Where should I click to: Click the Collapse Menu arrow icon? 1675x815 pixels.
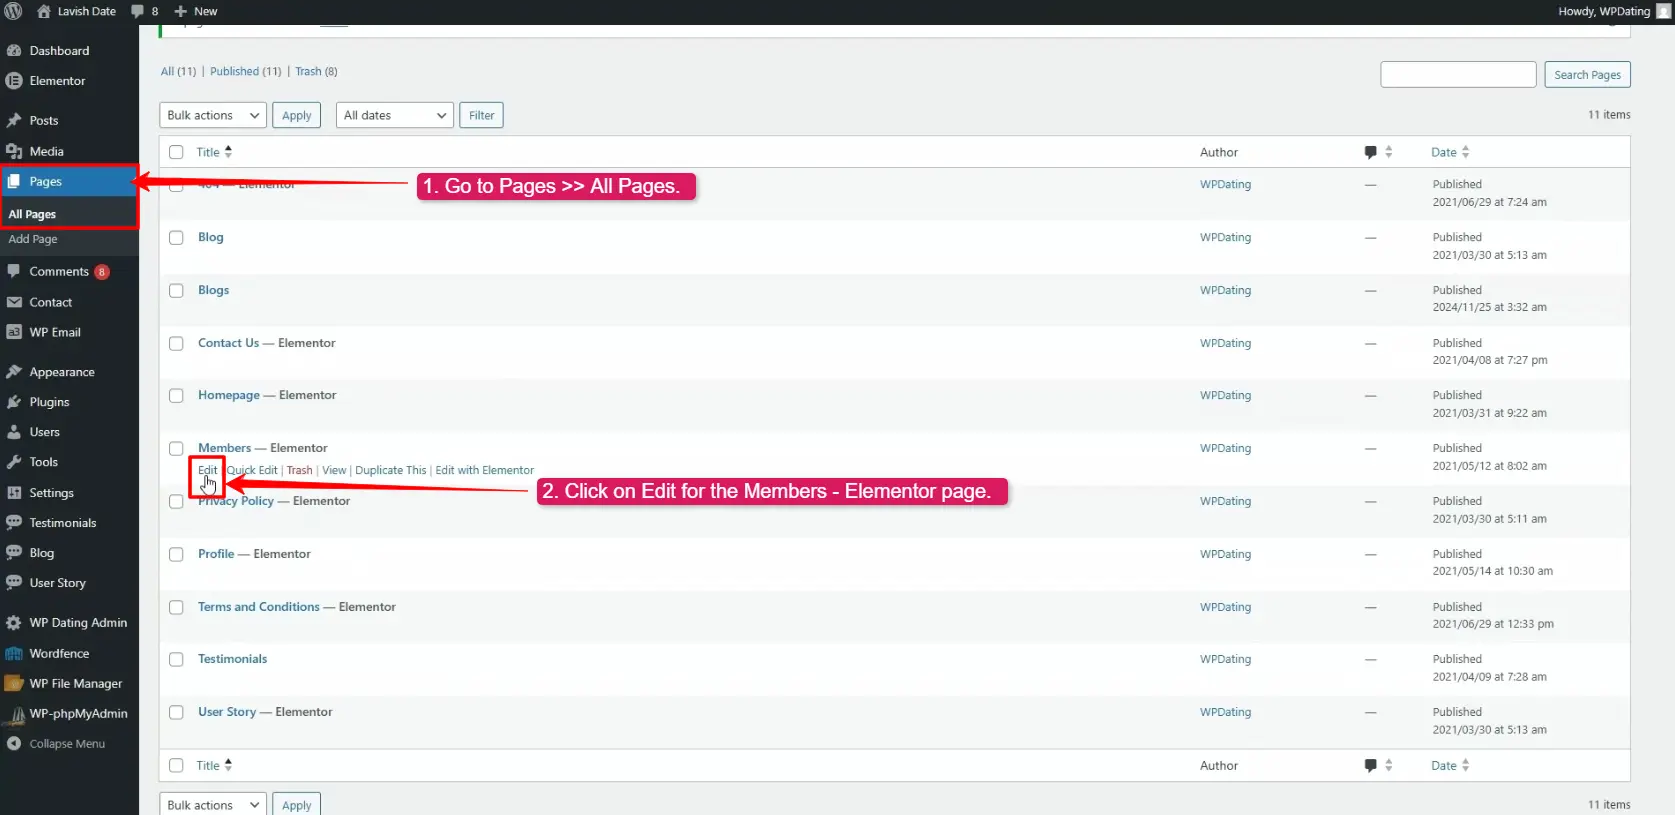pos(14,744)
